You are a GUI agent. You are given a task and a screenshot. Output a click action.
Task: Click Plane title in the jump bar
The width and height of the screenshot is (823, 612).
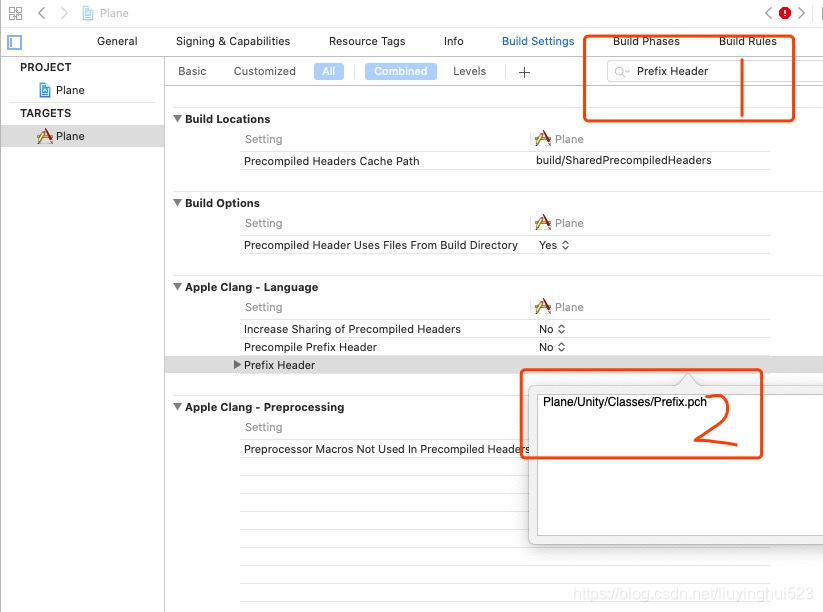pos(114,13)
